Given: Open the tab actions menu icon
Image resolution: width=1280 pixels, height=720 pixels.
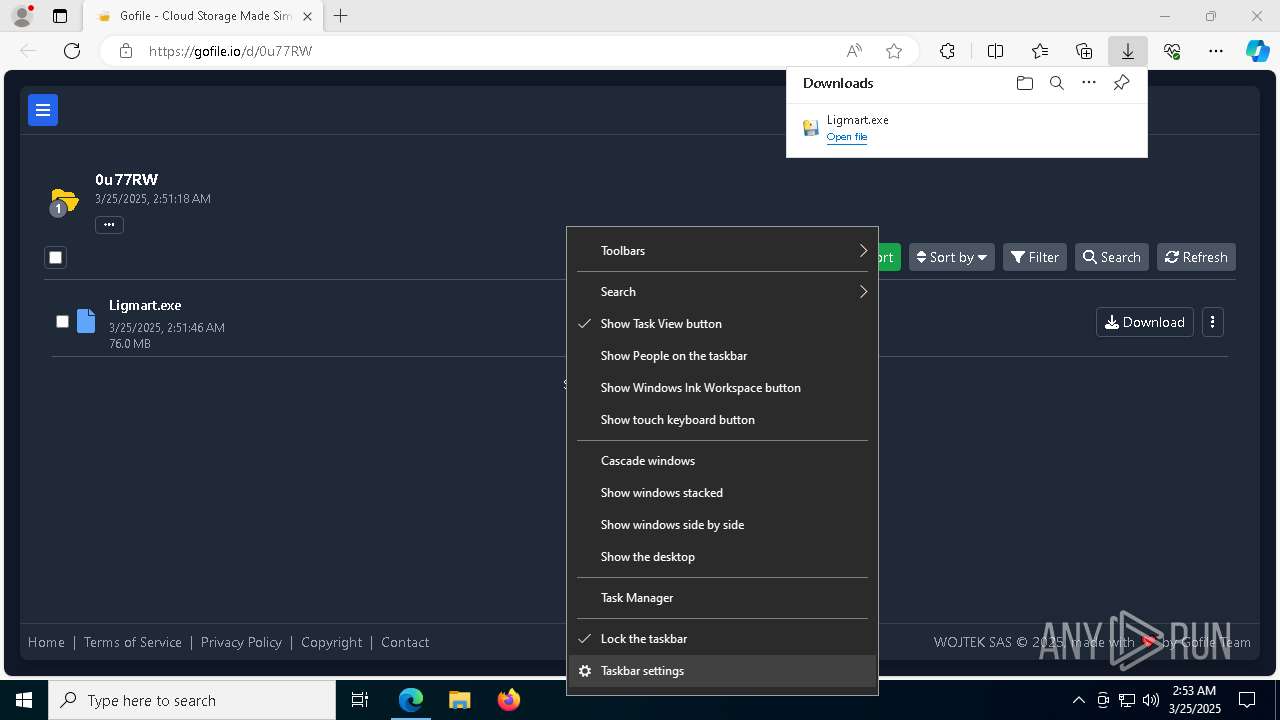Looking at the screenshot, I should [60, 16].
